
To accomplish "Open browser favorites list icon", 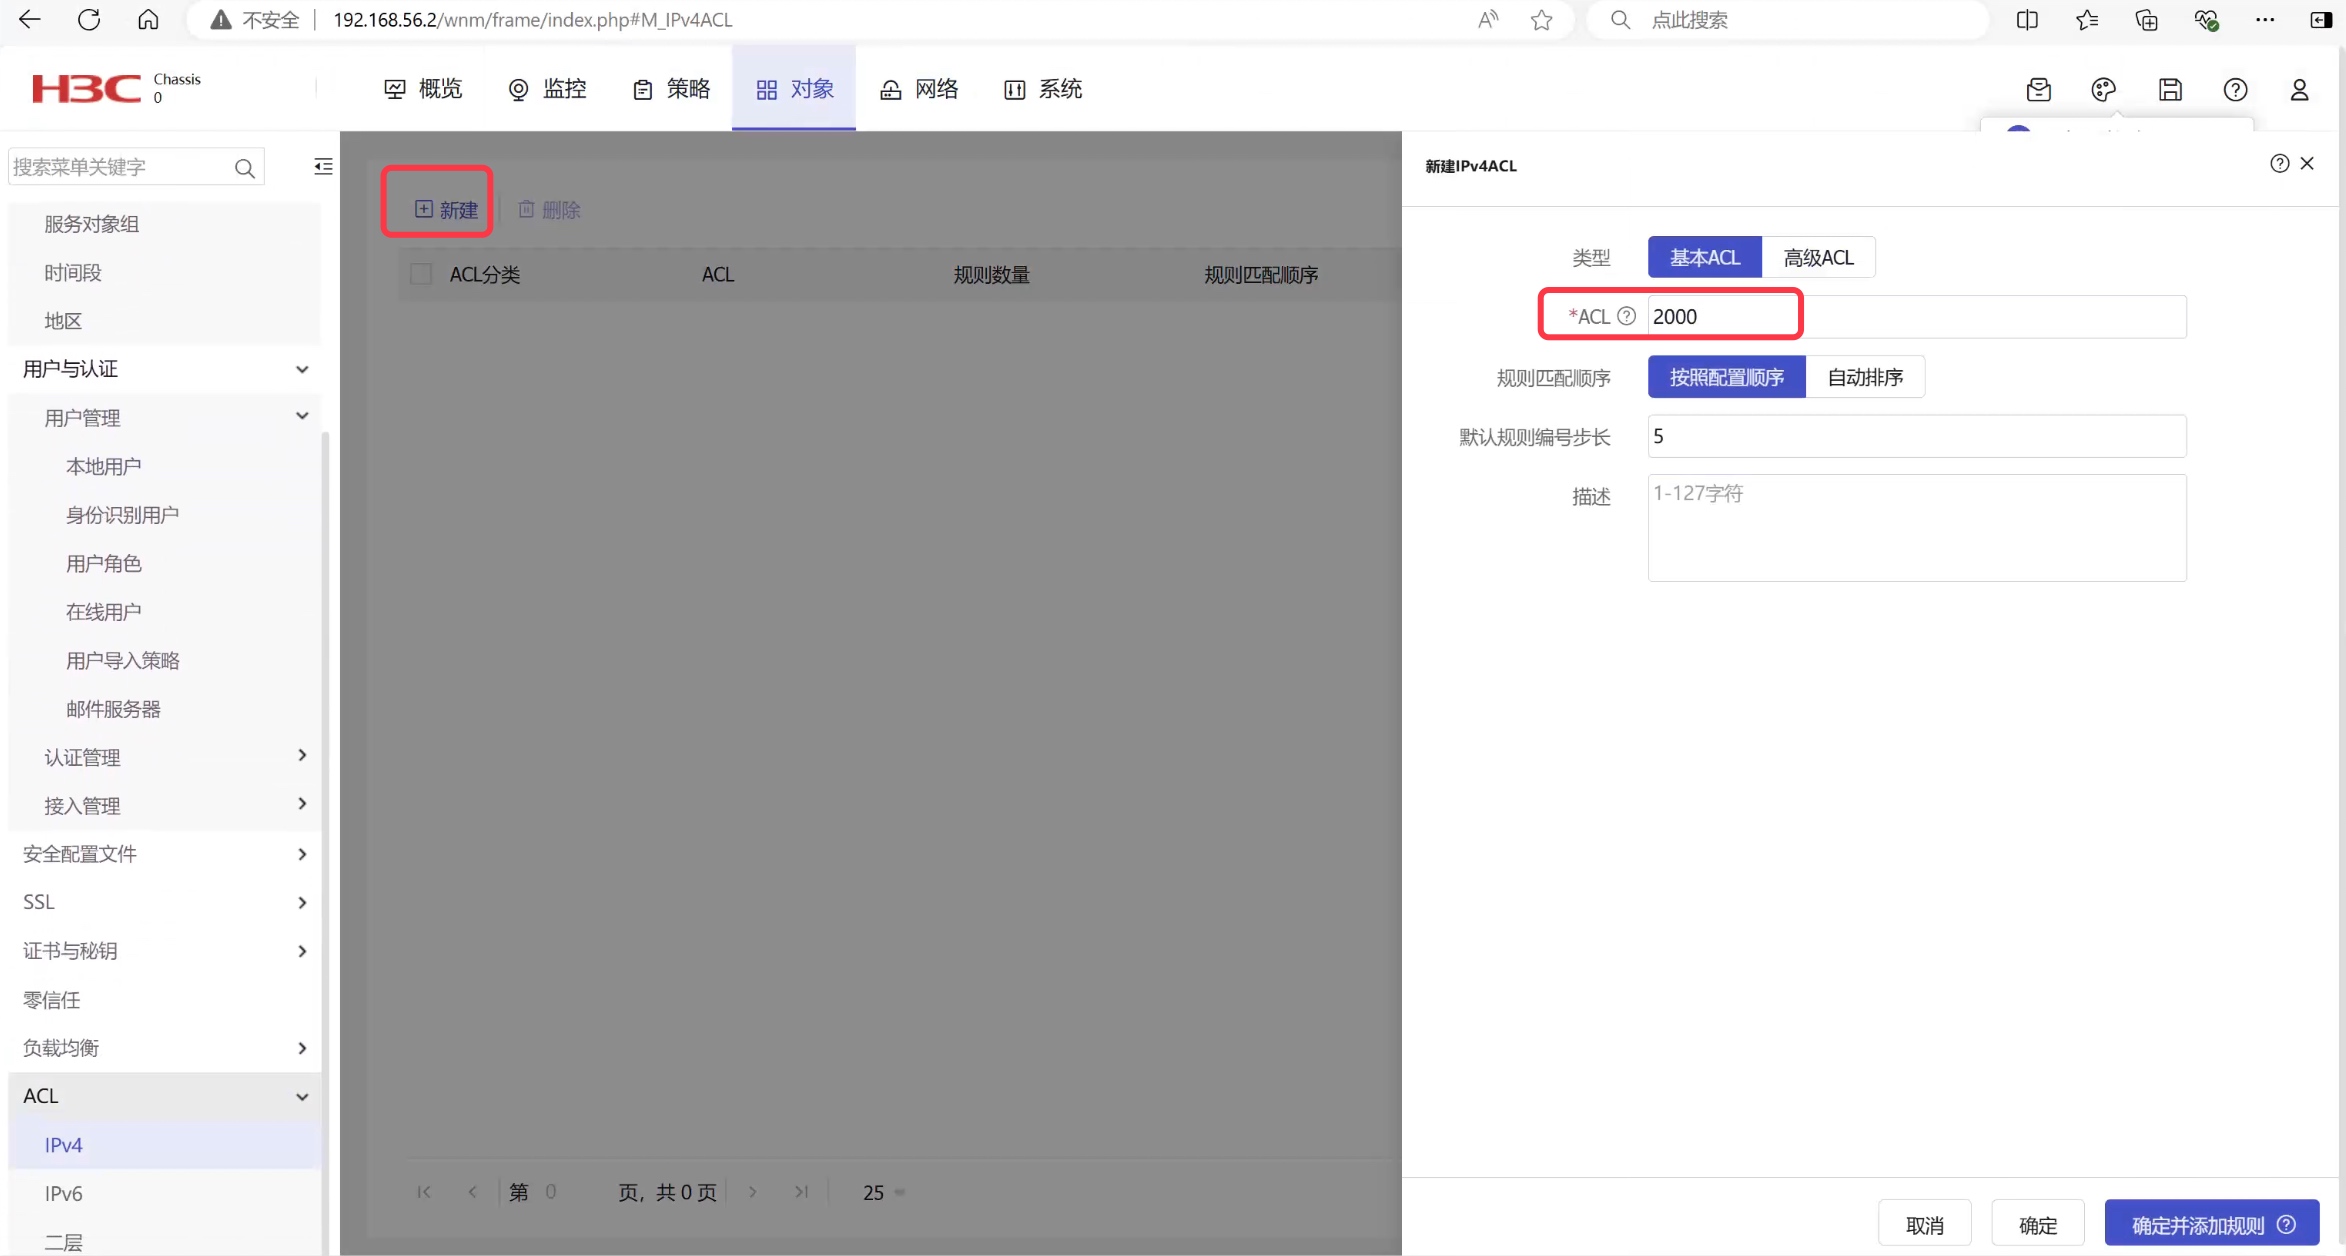I will click(x=2087, y=19).
